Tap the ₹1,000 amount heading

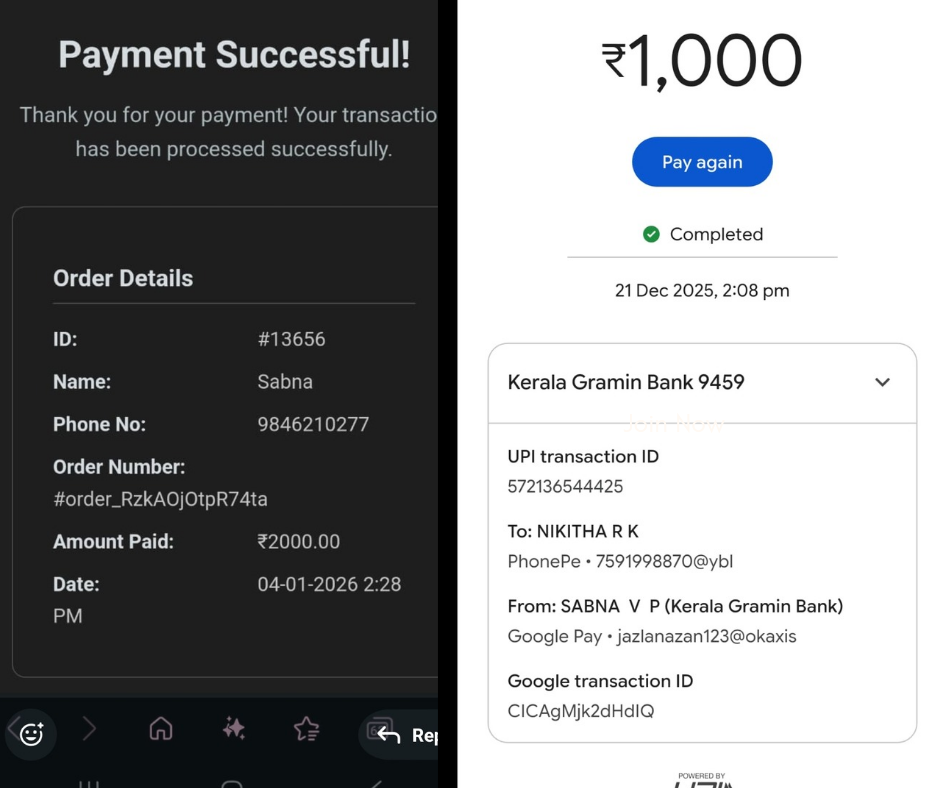point(702,62)
